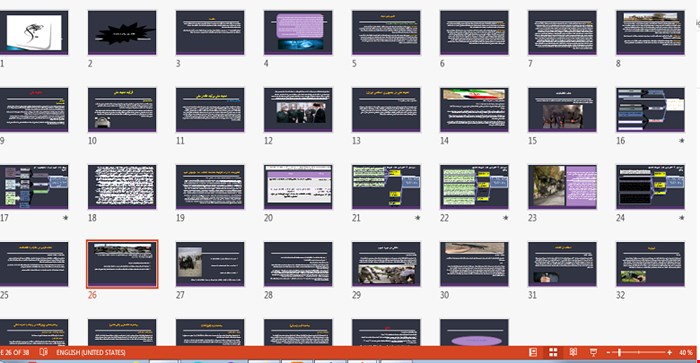700x363 pixels.
Task: Select slide 14 with Iran flag image
Action: point(474,110)
